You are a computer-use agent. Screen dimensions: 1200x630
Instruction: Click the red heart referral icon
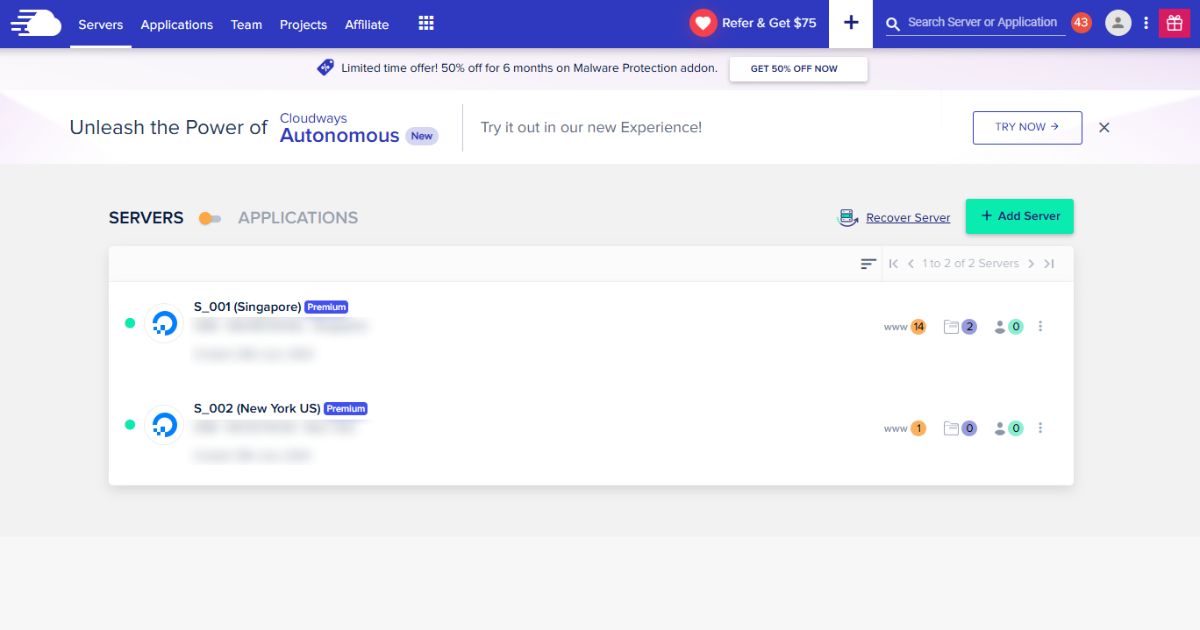click(703, 23)
